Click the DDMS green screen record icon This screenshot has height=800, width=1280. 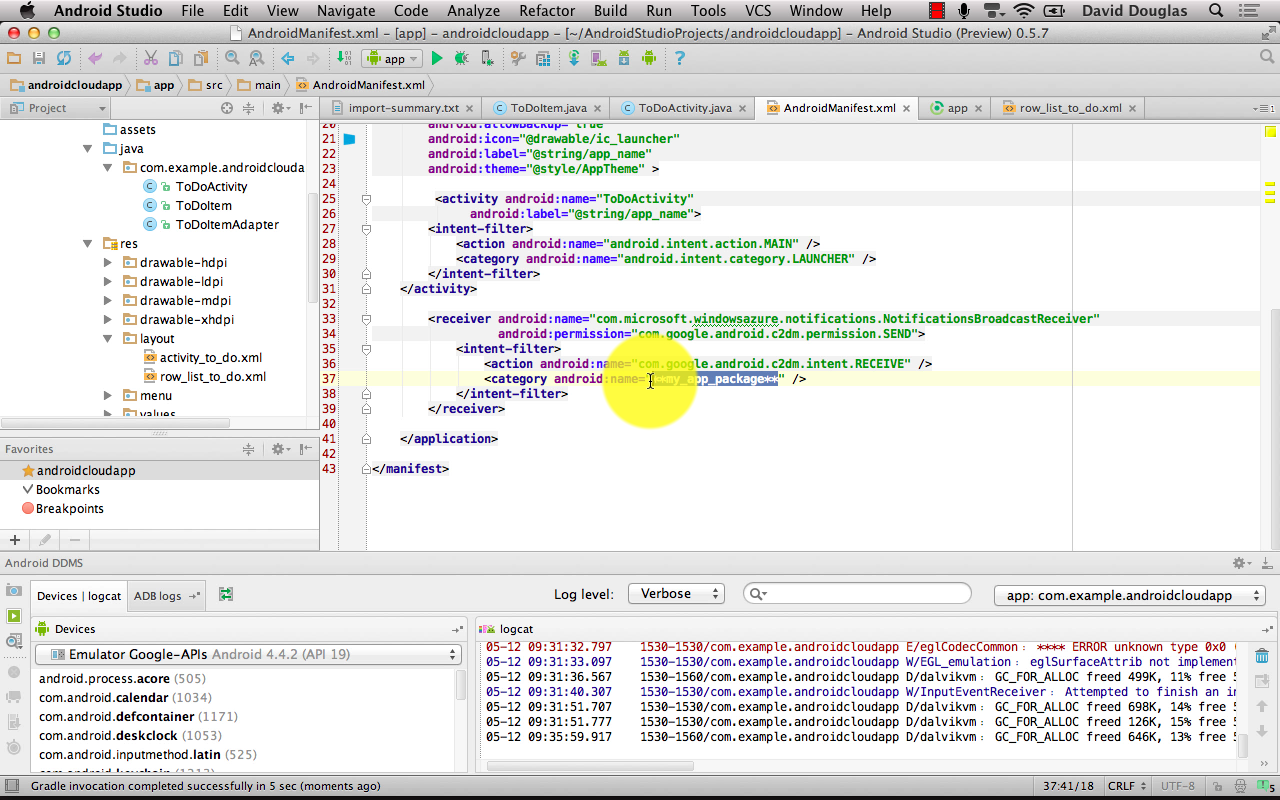pyautogui.click(x=14, y=616)
